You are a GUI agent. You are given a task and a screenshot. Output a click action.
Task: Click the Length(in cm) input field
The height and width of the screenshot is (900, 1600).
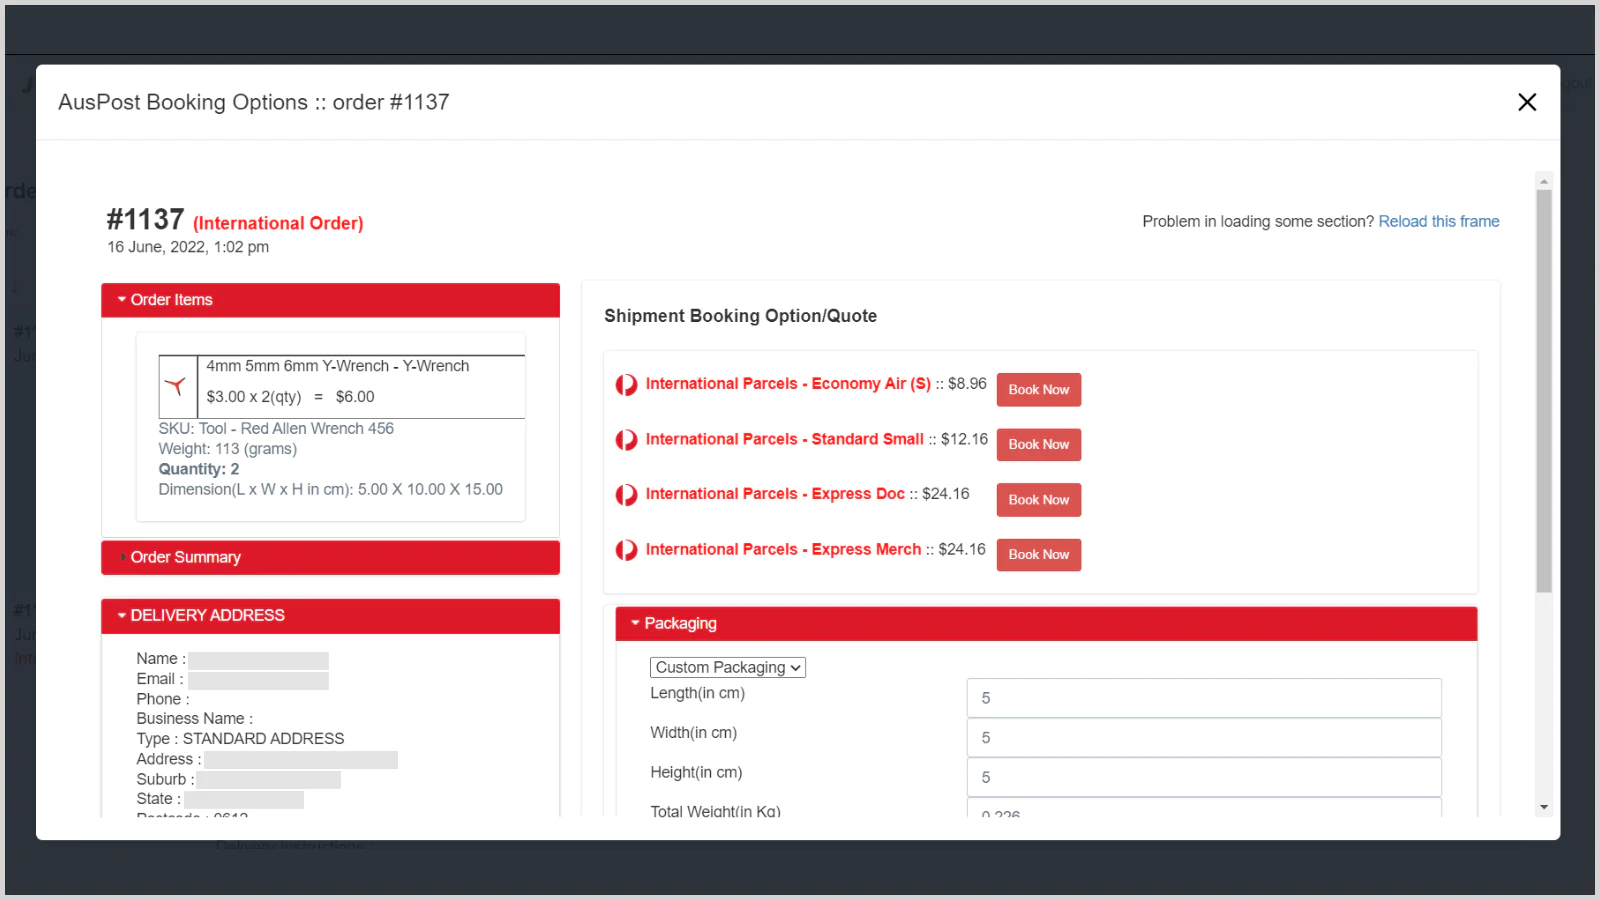click(1203, 698)
